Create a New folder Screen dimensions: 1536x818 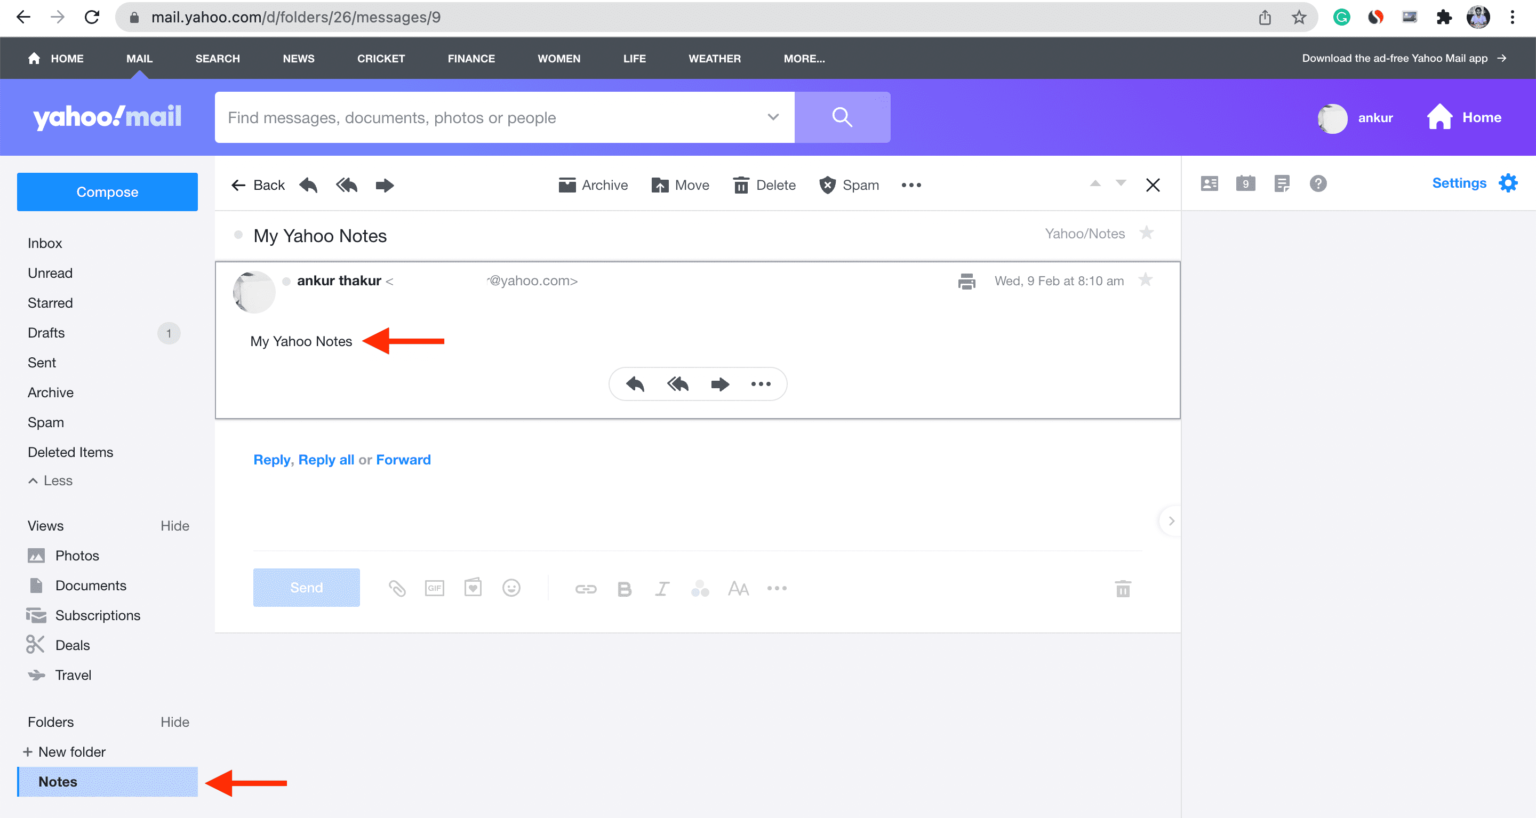point(64,751)
